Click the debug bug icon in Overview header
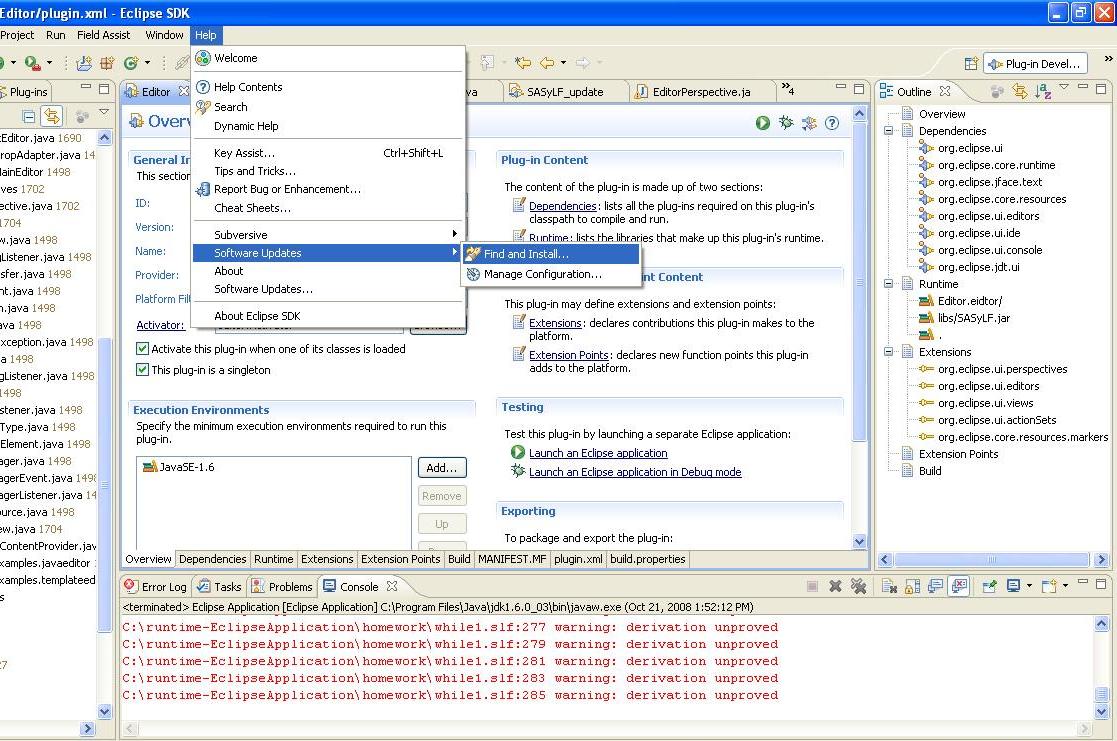This screenshot has height=741, width=1117. (x=786, y=123)
